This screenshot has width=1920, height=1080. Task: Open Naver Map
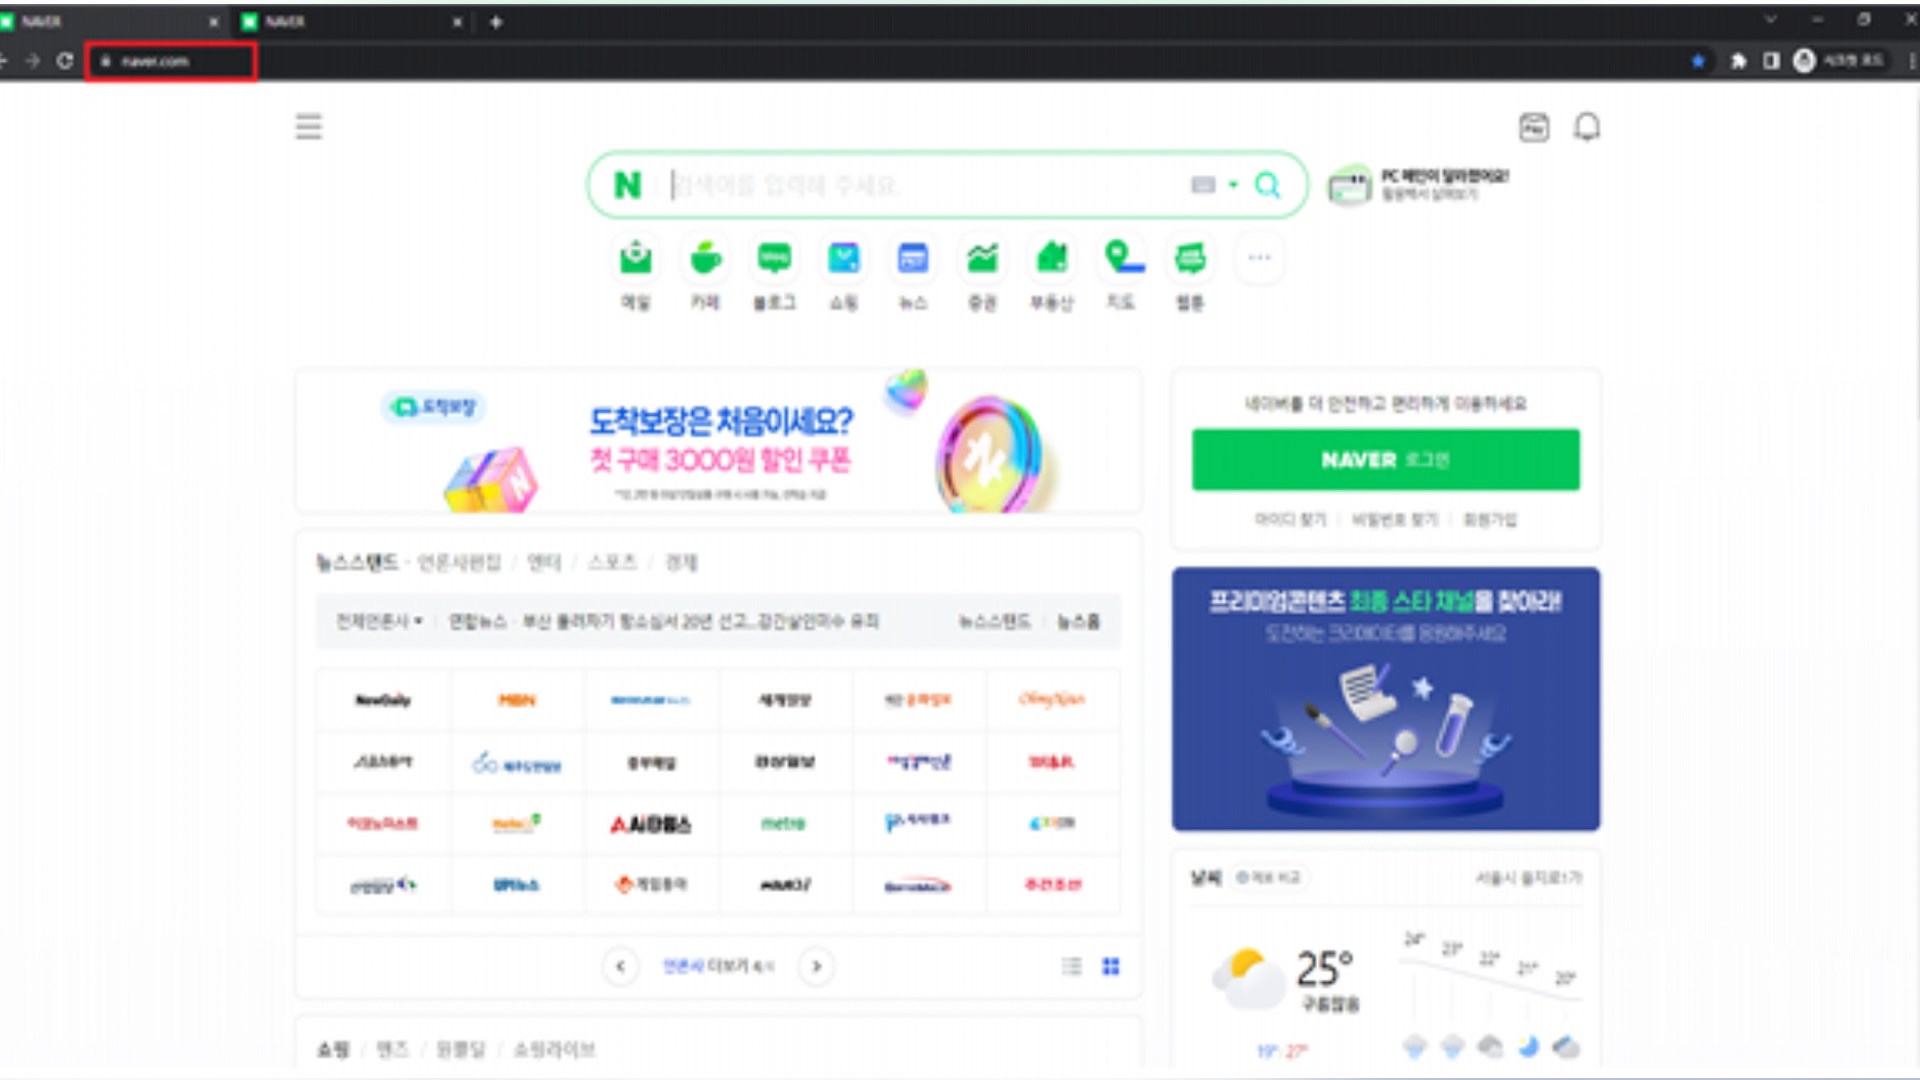pos(1121,258)
